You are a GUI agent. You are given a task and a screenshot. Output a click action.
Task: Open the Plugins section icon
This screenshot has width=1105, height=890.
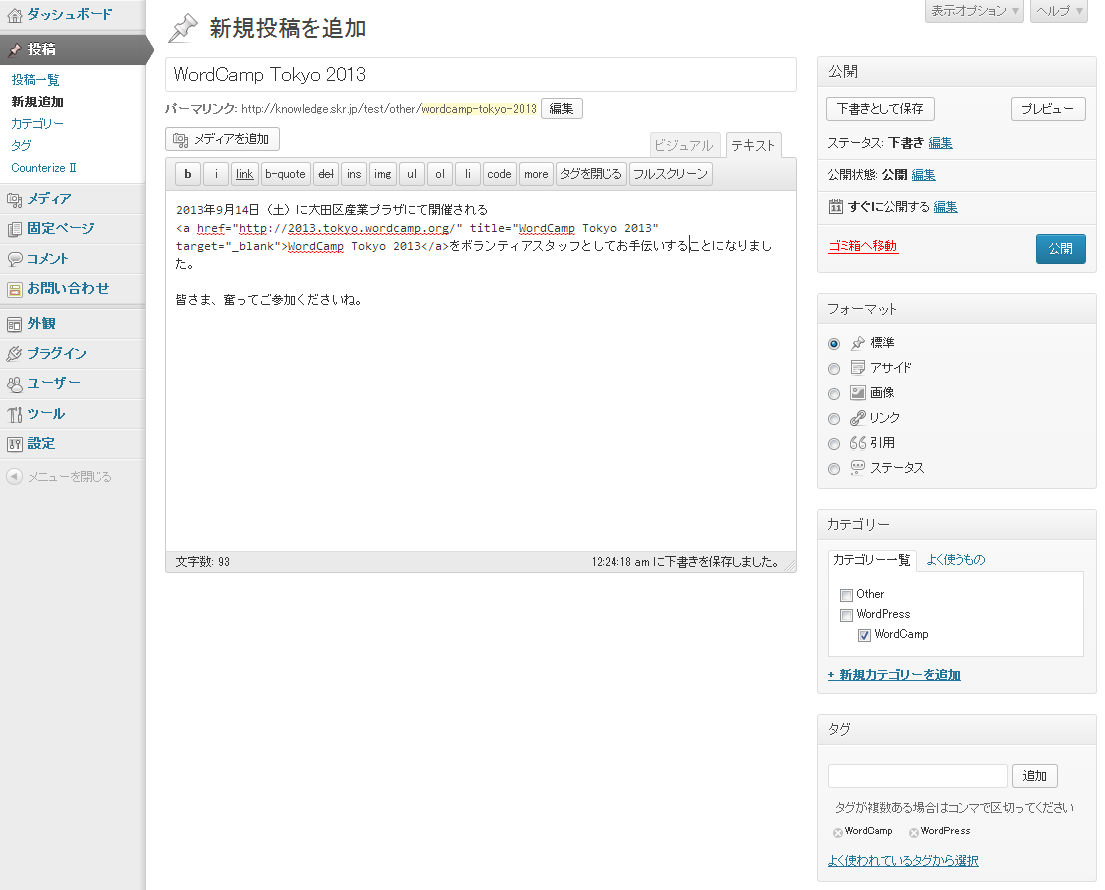click(15, 354)
